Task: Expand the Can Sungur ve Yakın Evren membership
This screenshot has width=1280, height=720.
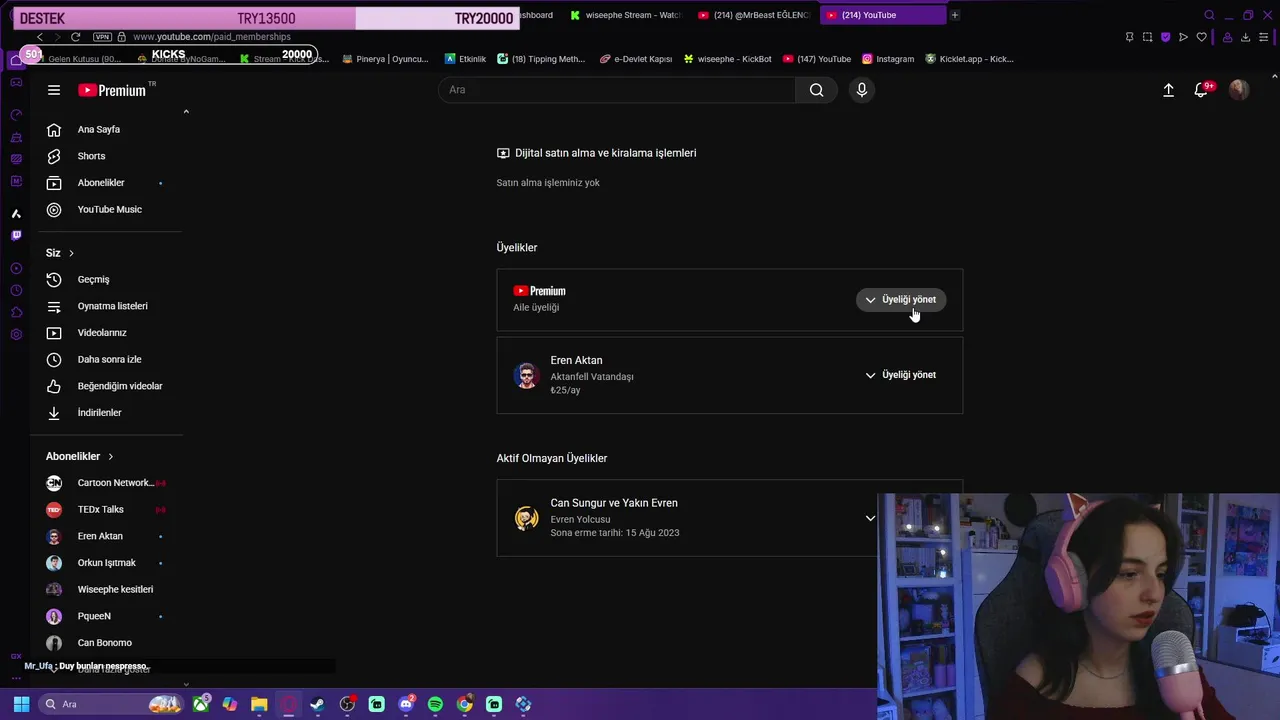Action: 870,518
